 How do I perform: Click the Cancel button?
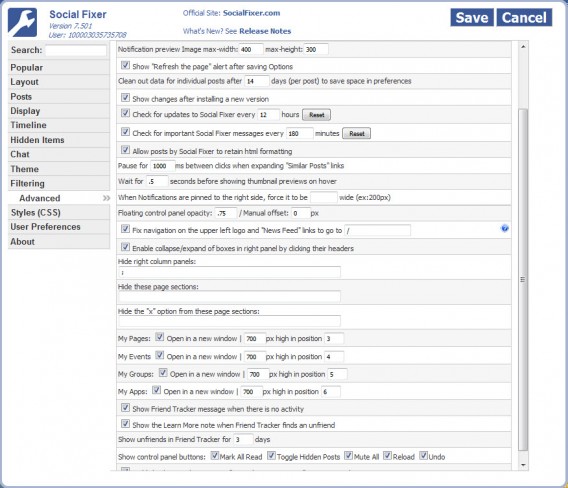click(x=524, y=17)
